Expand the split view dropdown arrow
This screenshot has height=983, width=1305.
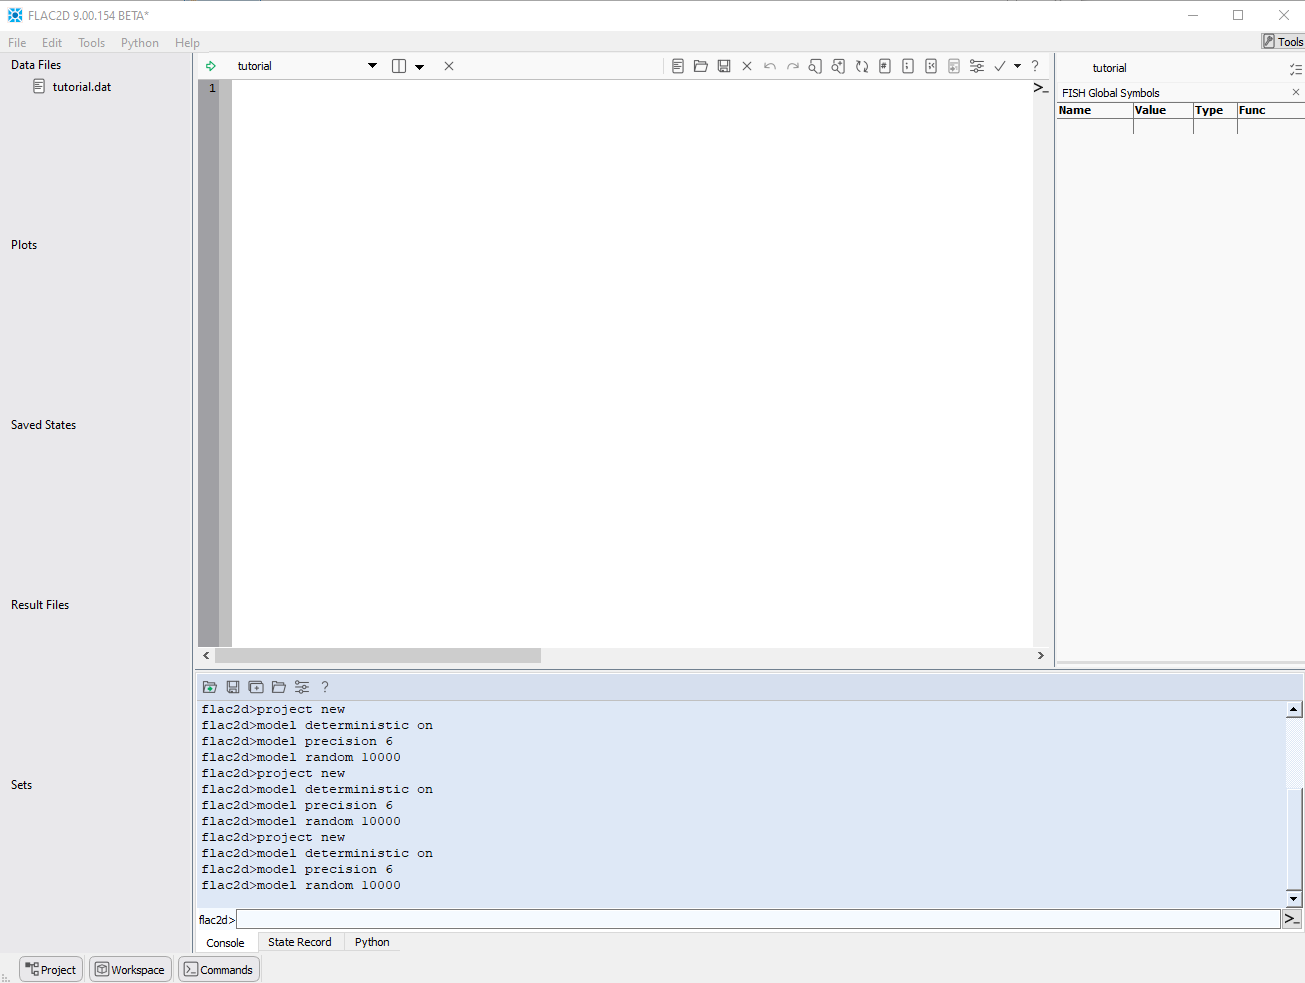(420, 67)
